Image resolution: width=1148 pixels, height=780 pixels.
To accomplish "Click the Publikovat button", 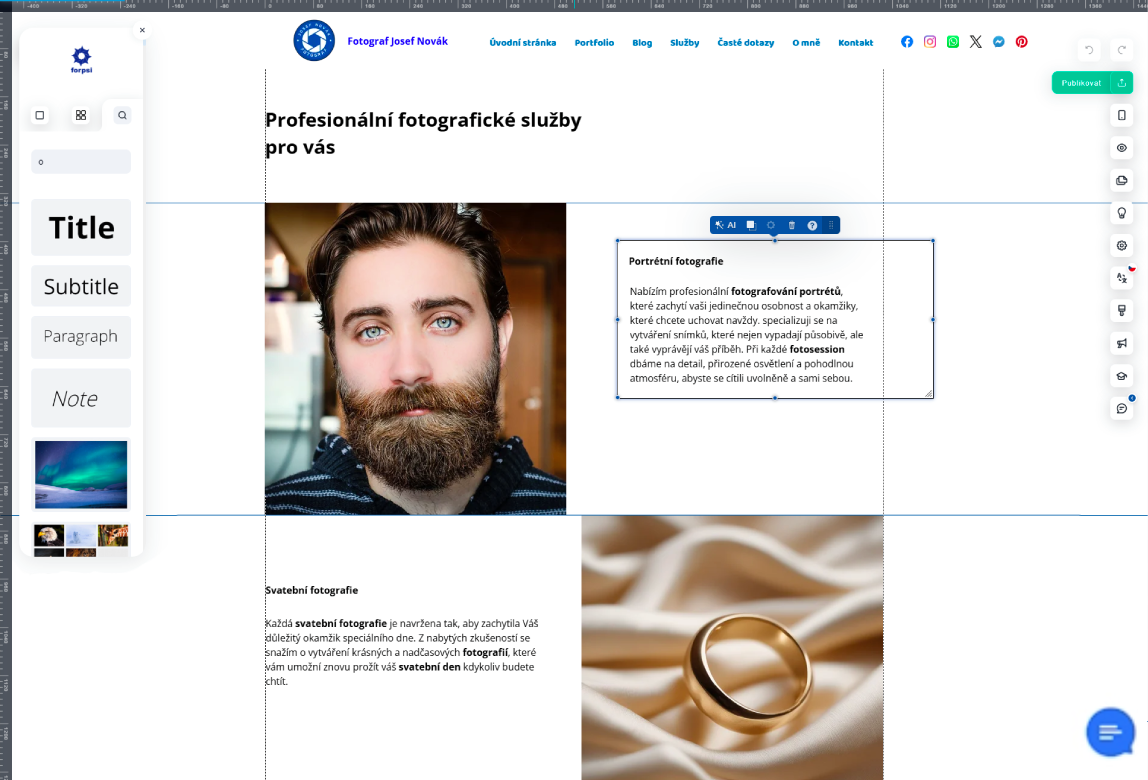I will click(1081, 83).
